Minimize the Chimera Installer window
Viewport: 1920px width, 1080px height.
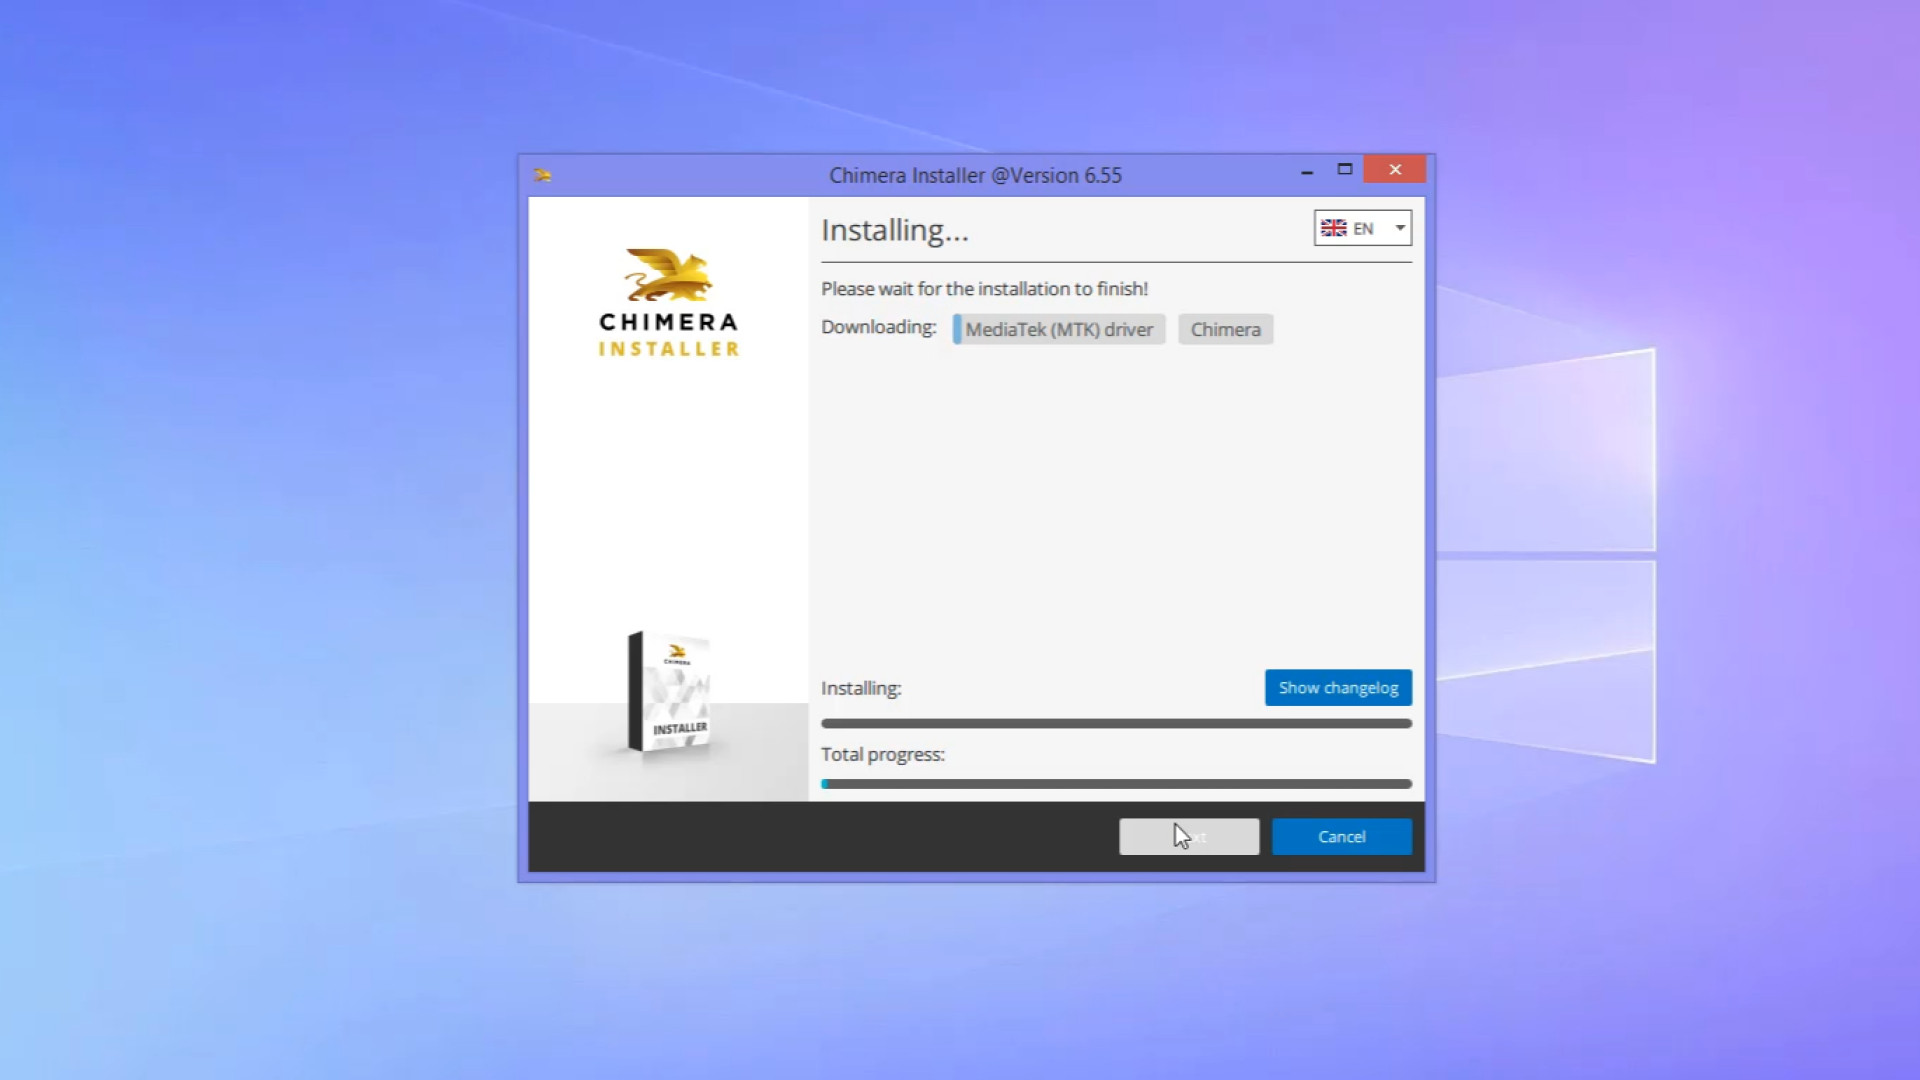pyautogui.click(x=1306, y=171)
